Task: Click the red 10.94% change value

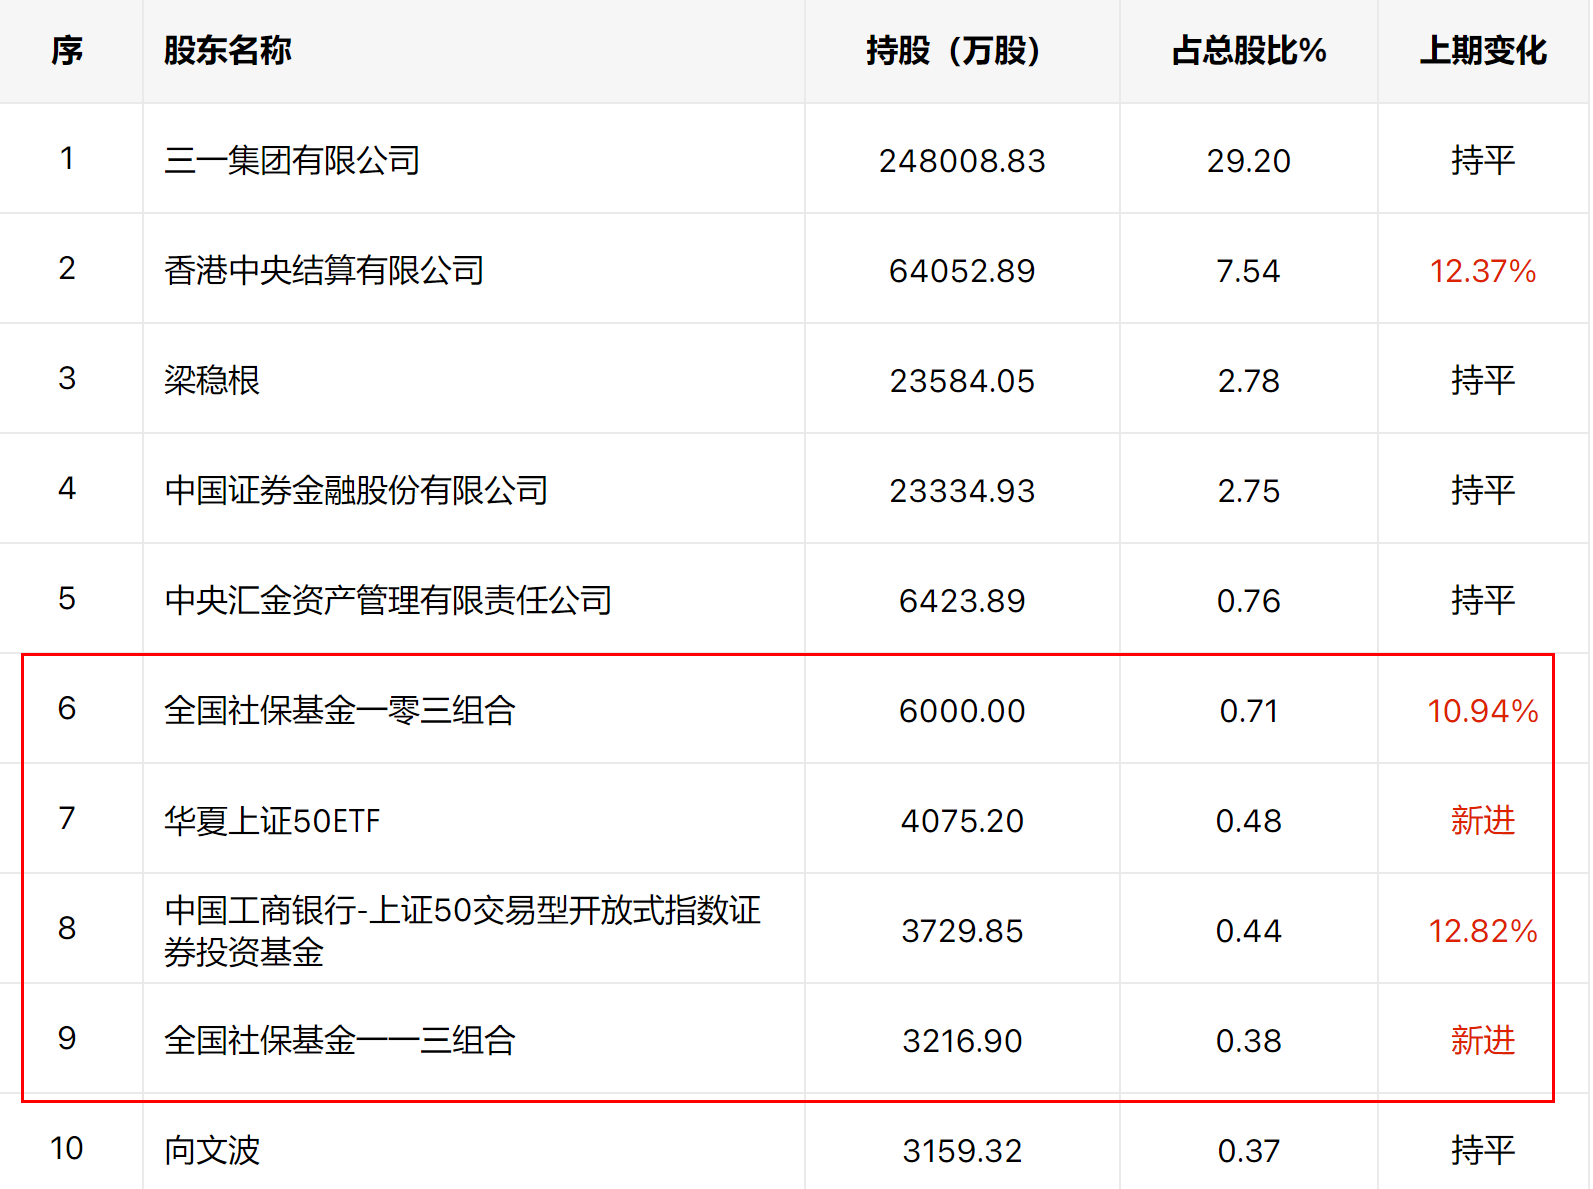Action: [1483, 711]
